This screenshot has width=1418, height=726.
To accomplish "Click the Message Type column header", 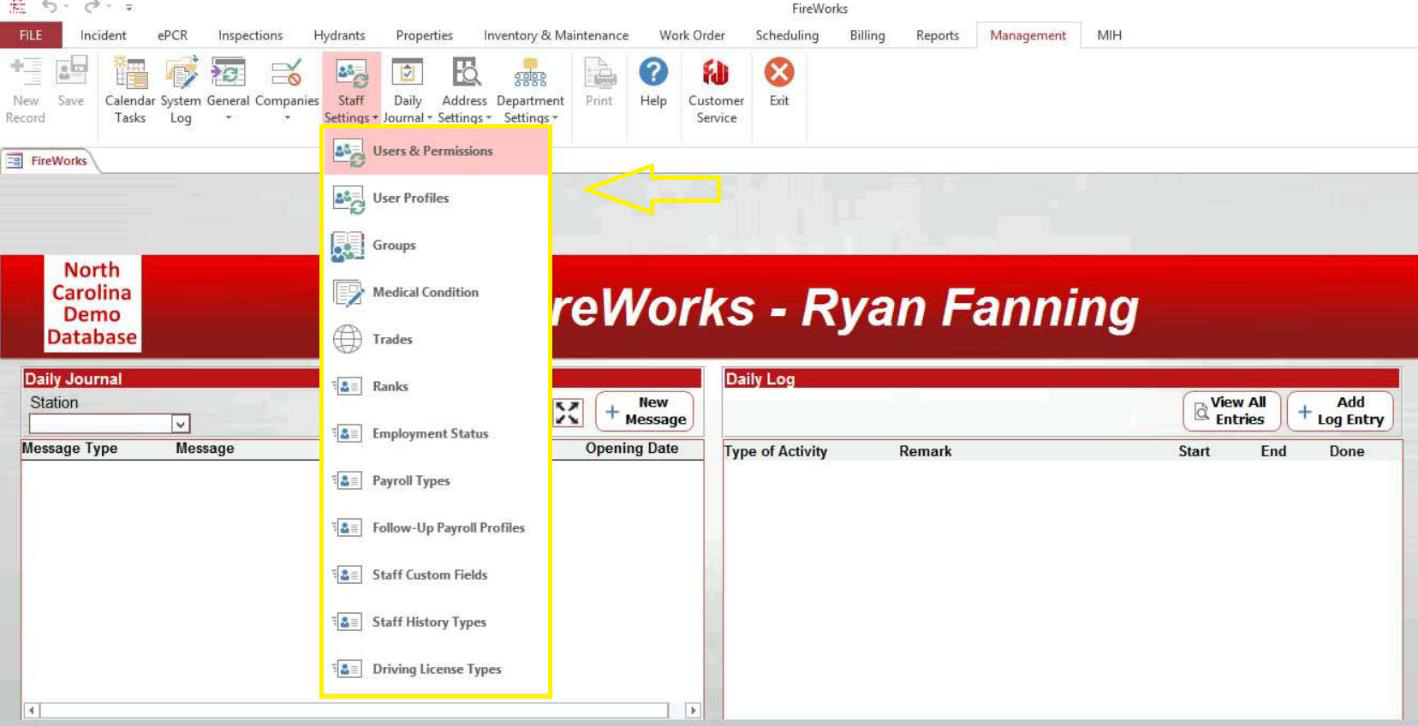I will coord(70,450).
